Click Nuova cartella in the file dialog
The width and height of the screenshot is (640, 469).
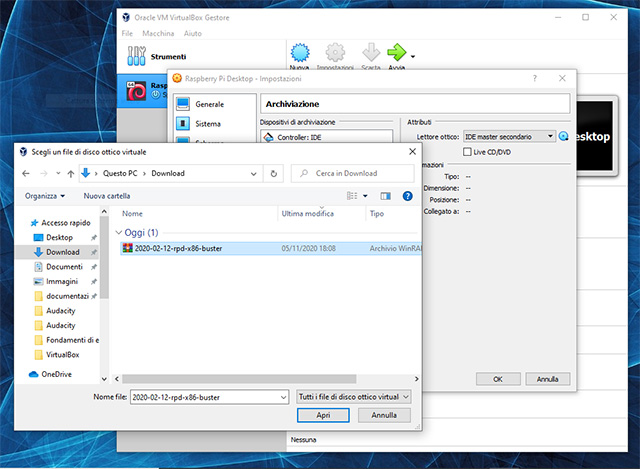click(x=107, y=196)
